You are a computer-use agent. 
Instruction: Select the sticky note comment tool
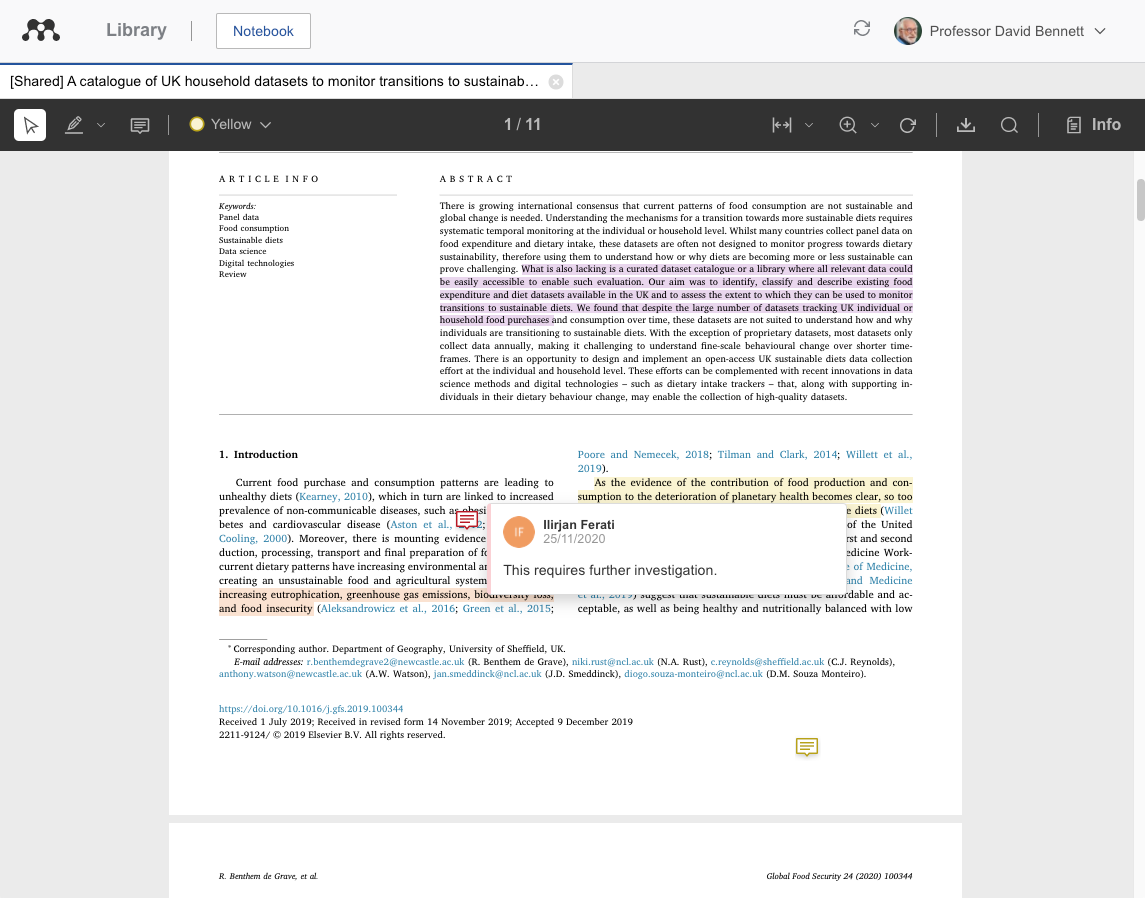[x=139, y=124]
